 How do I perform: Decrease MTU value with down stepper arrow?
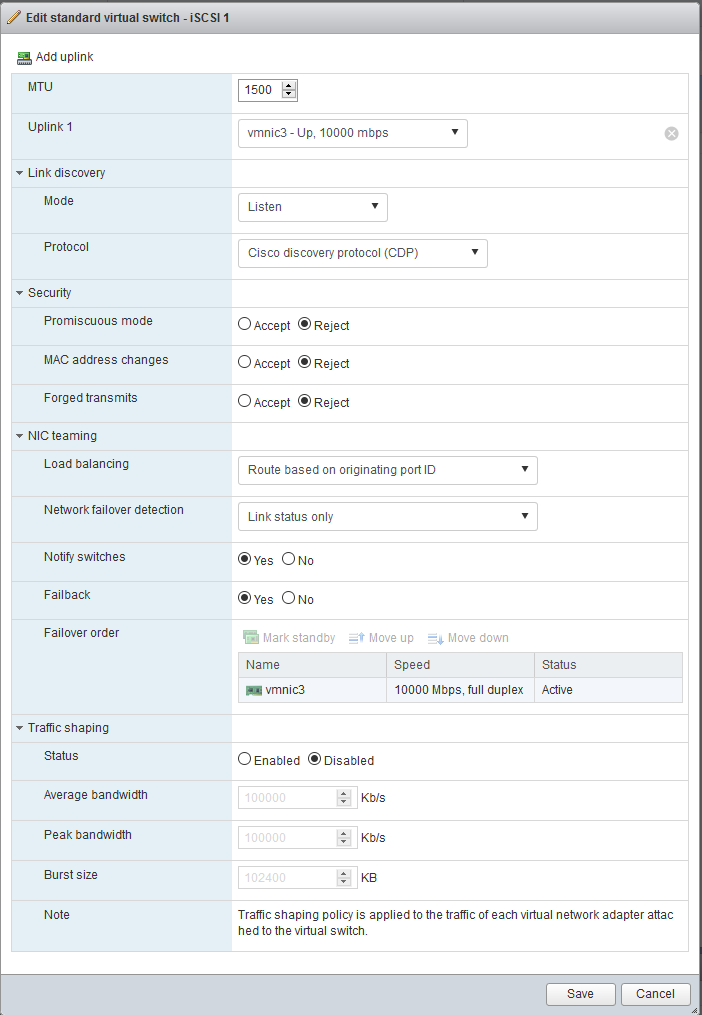(x=289, y=95)
